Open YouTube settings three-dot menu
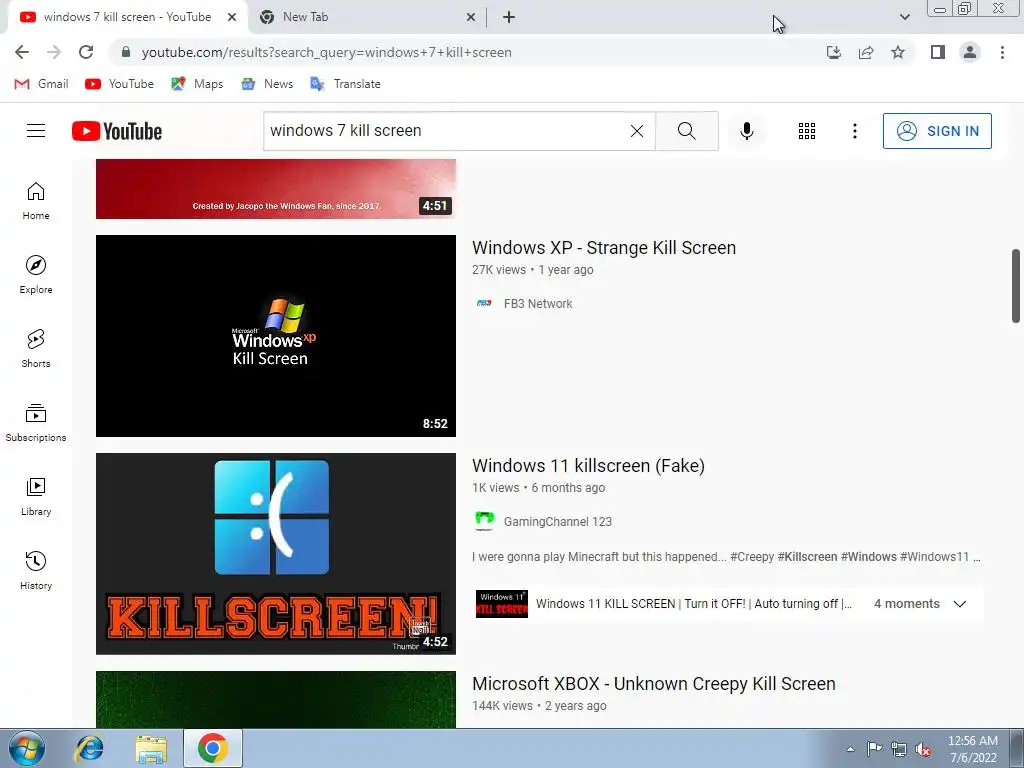The image size is (1024, 768). (x=854, y=131)
